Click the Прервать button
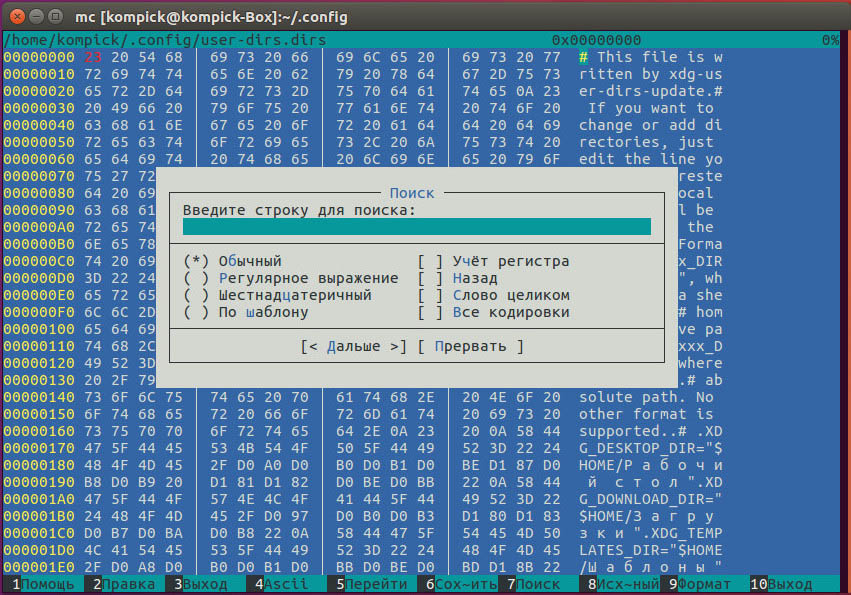This screenshot has height=595, width=851. pyautogui.click(x=471, y=346)
